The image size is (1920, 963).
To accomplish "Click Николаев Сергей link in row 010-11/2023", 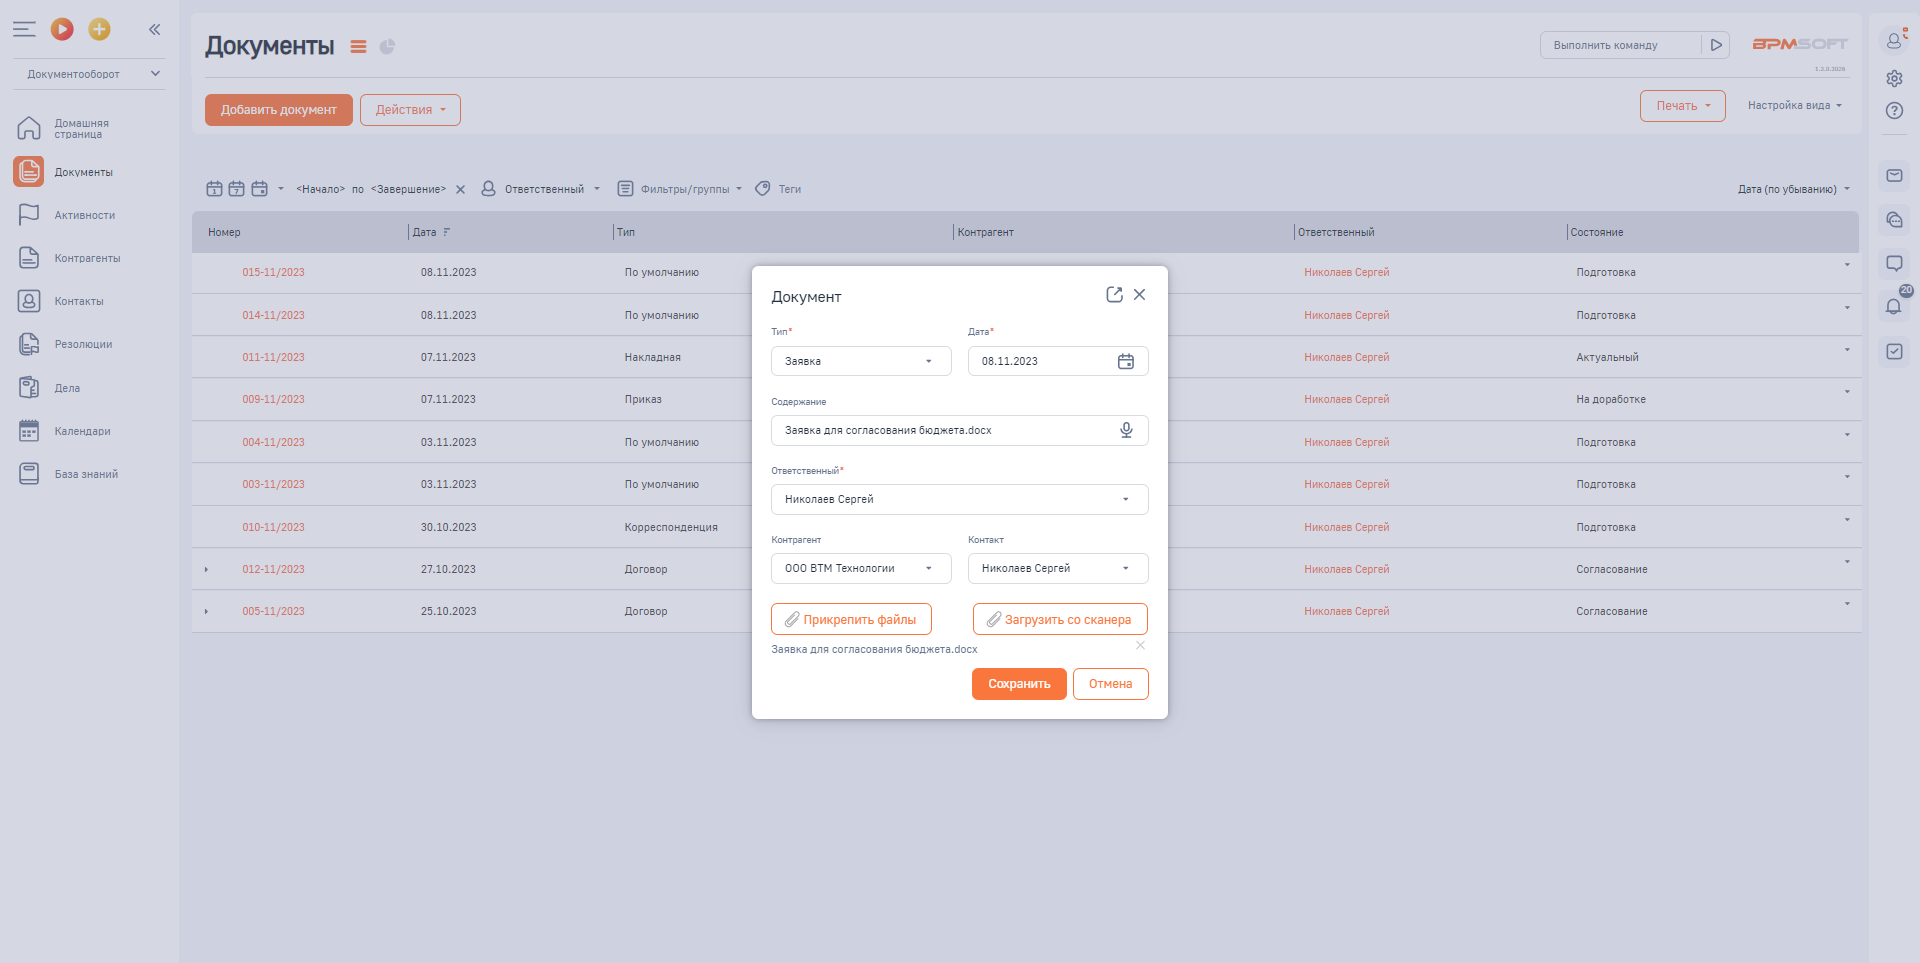I will [x=1346, y=527].
